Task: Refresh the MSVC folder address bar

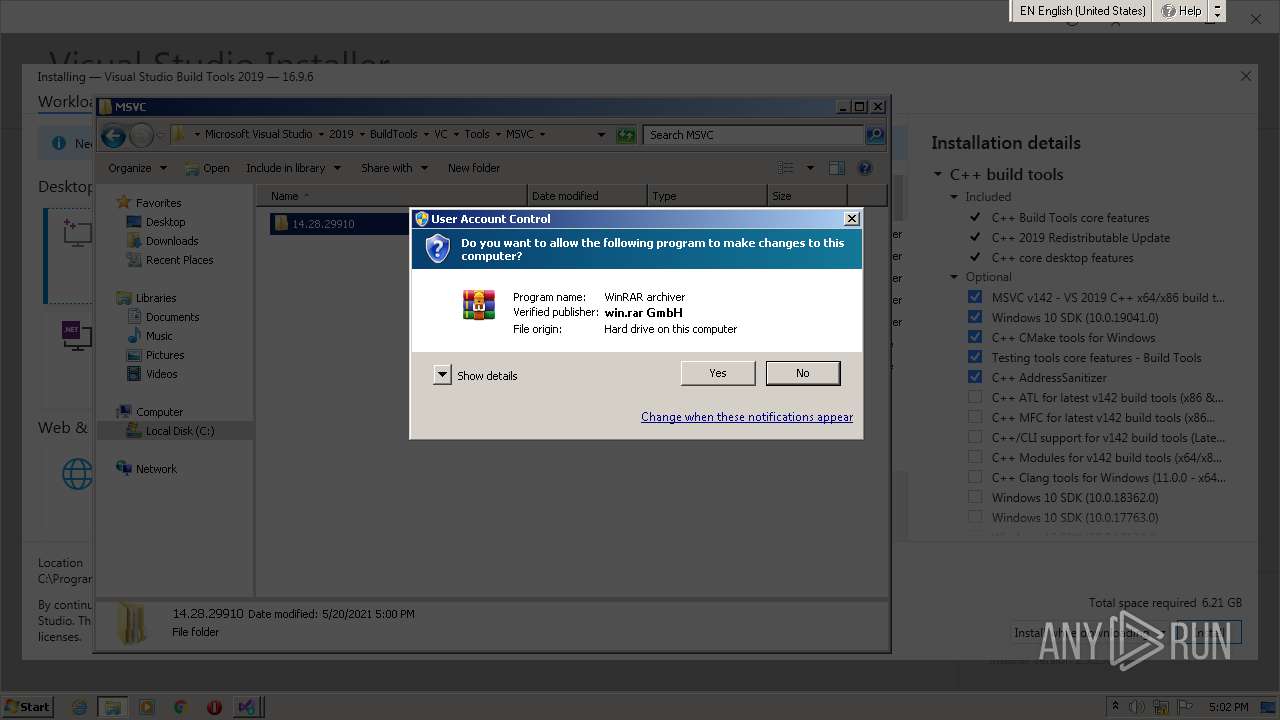Action: [626, 135]
